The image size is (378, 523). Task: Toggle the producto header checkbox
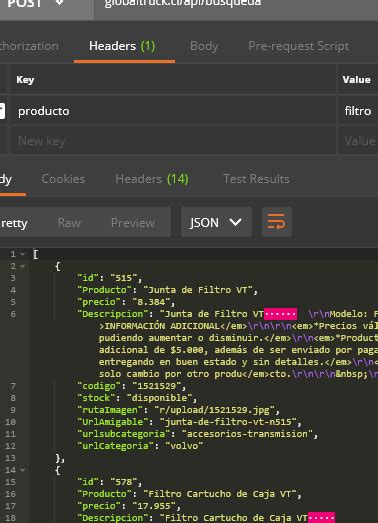[2, 111]
